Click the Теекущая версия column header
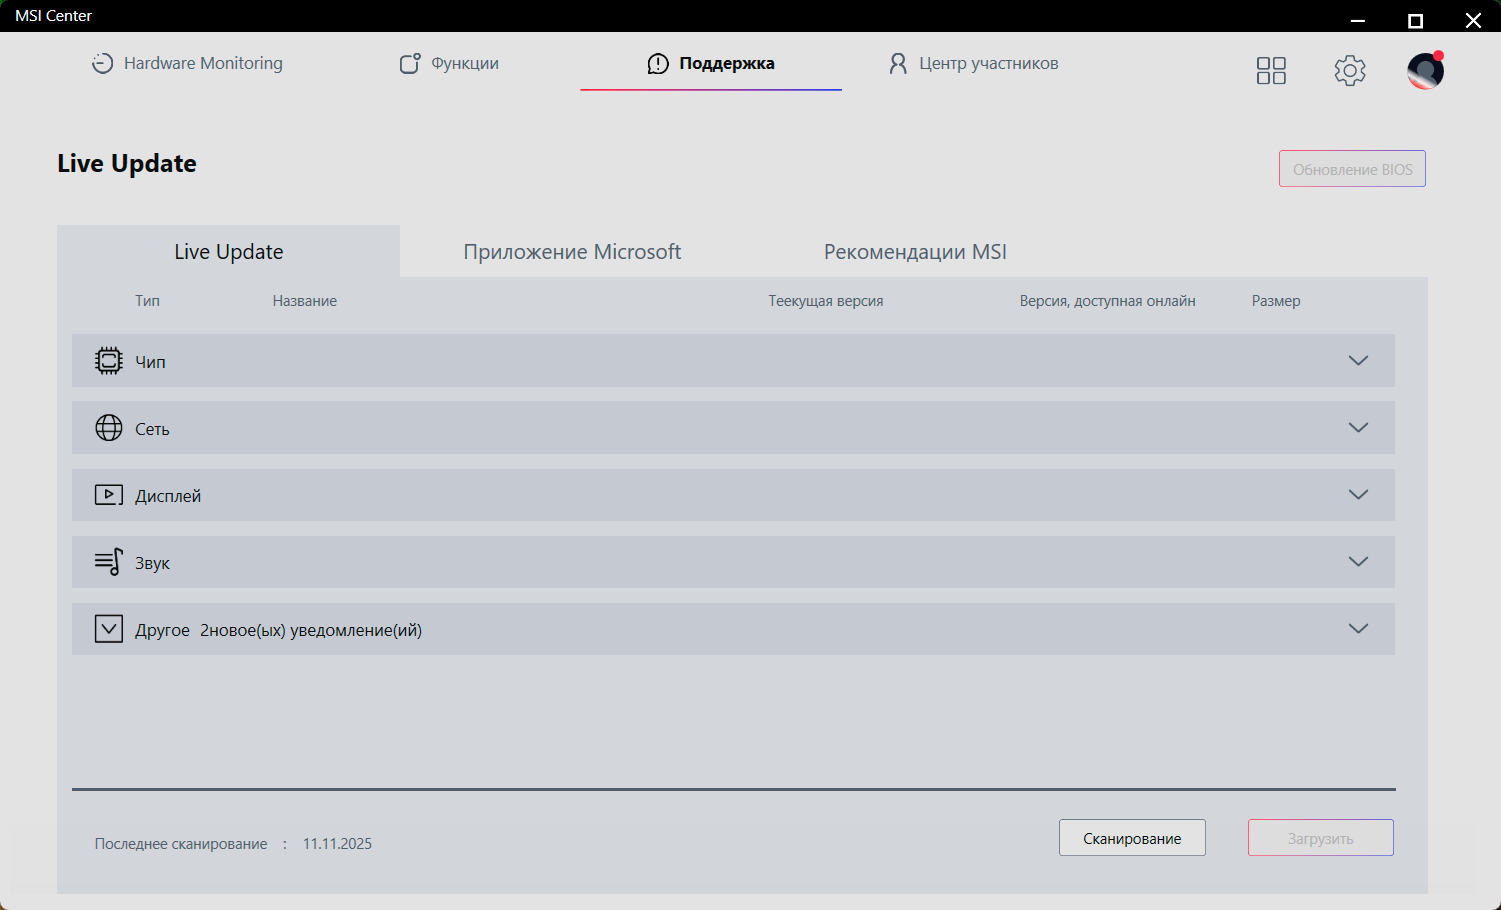Viewport: 1501px width, 910px height. pyautogui.click(x=826, y=301)
